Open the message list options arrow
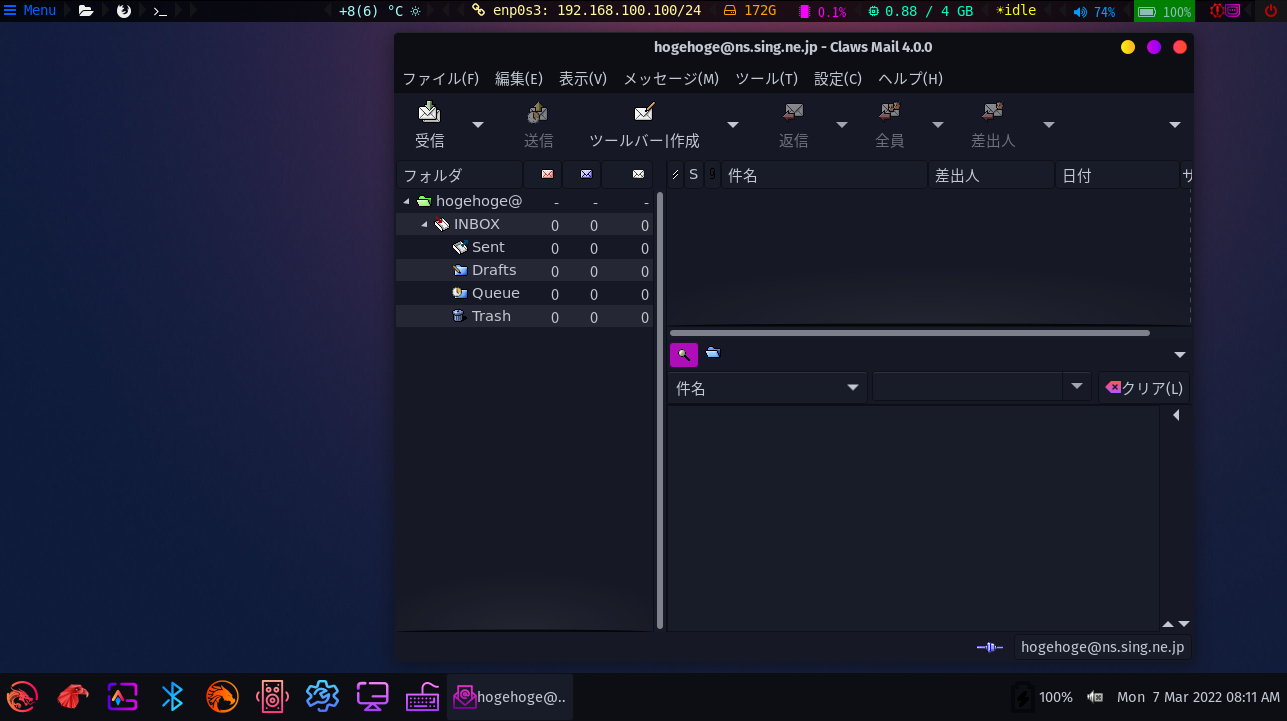 1180,355
